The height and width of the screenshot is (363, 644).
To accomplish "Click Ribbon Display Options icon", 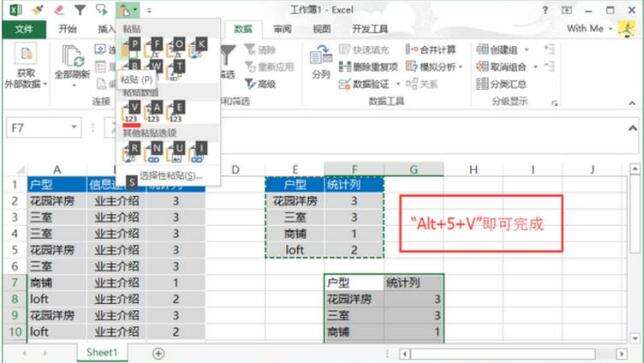I will 567,10.
